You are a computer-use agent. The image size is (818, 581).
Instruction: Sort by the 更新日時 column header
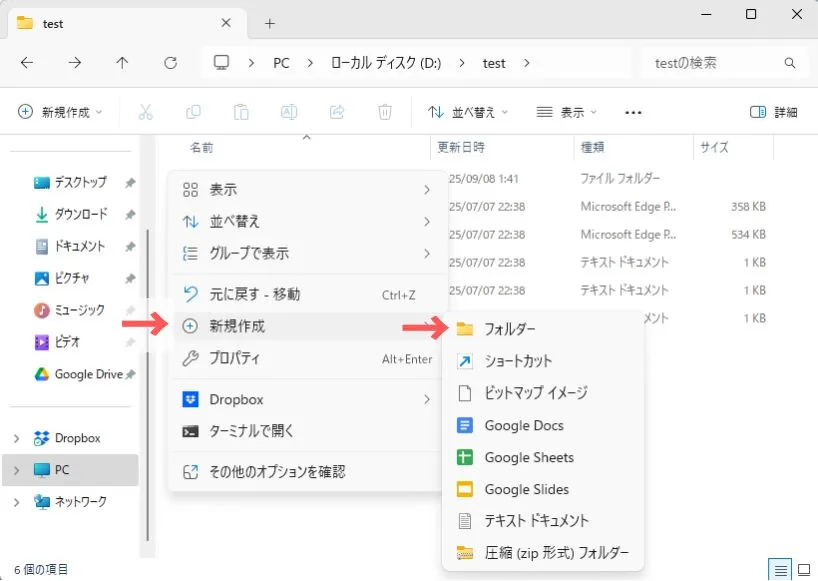[461, 147]
